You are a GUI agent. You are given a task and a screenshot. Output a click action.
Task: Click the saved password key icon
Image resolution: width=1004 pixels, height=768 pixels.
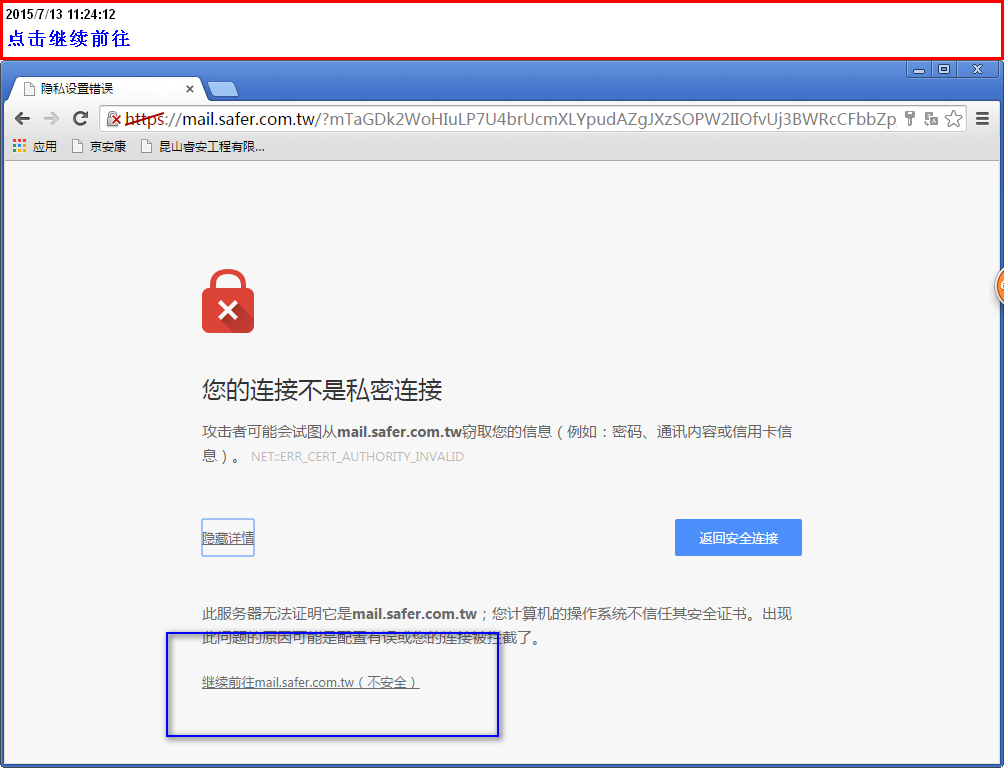tap(909, 118)
